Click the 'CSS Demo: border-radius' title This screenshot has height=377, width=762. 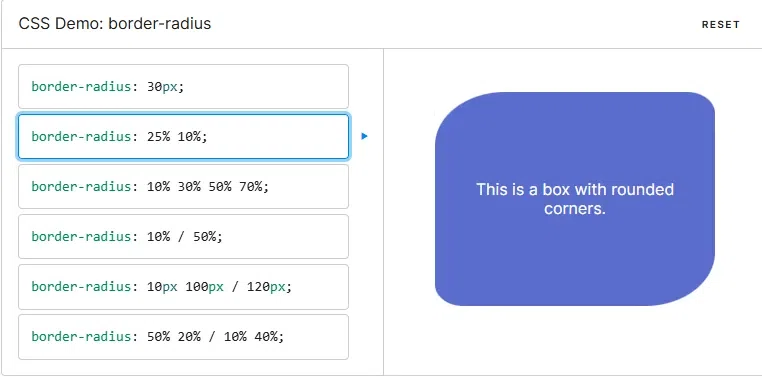(x=115, y=24)
